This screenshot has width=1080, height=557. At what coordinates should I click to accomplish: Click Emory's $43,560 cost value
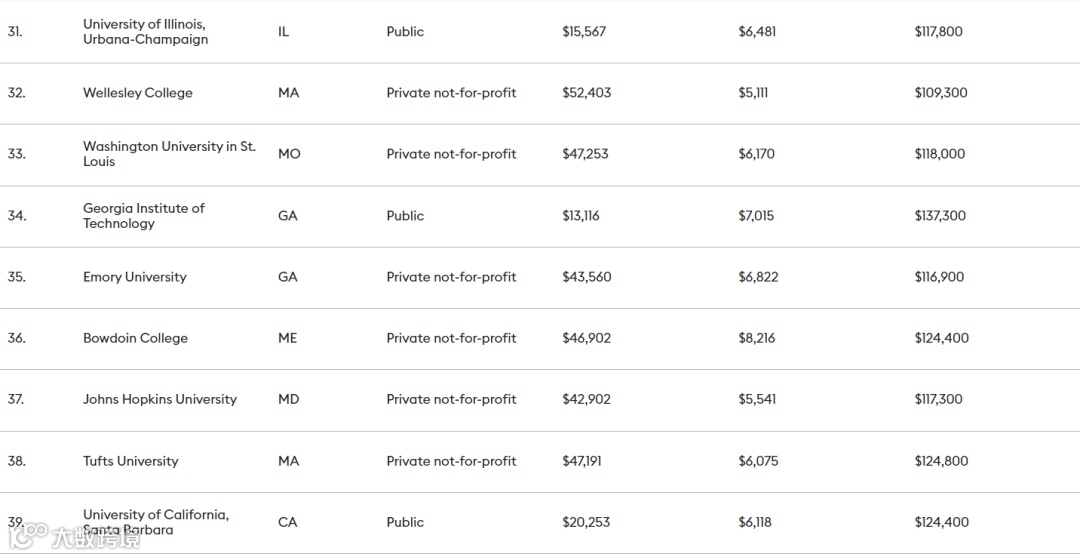[586, 277]
